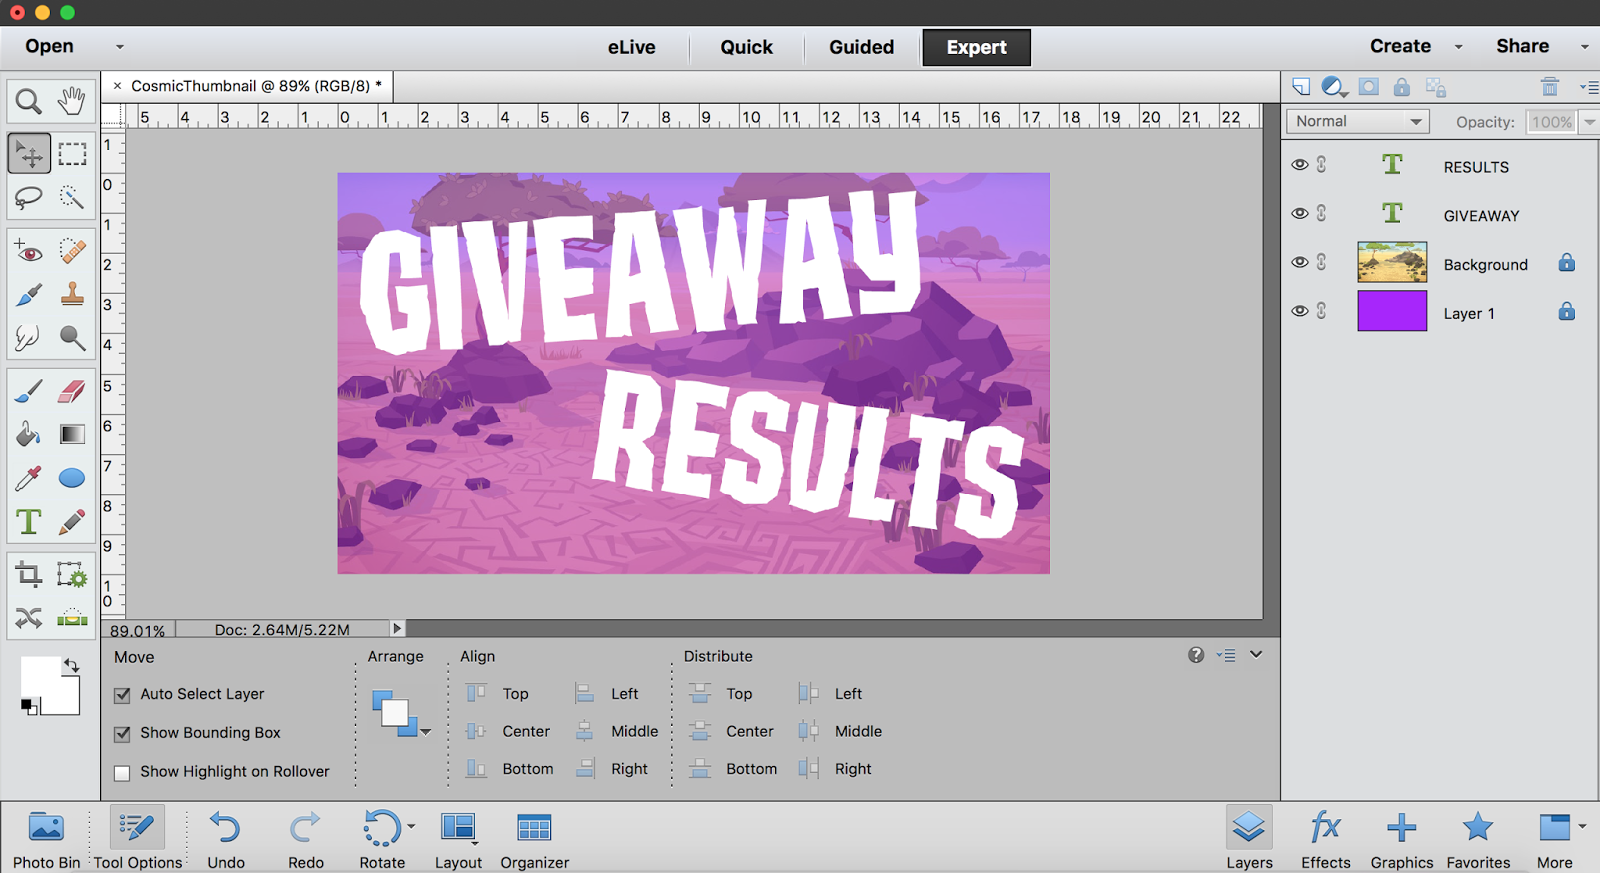Choose the Horizontal Type tool

pyautogui.click(x=29, y=522)
